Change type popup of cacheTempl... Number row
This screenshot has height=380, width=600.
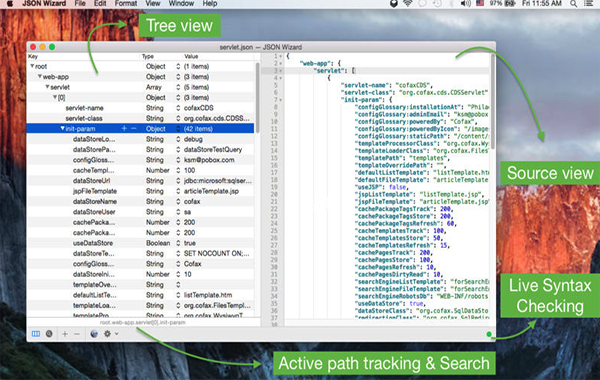pos(178,170)
